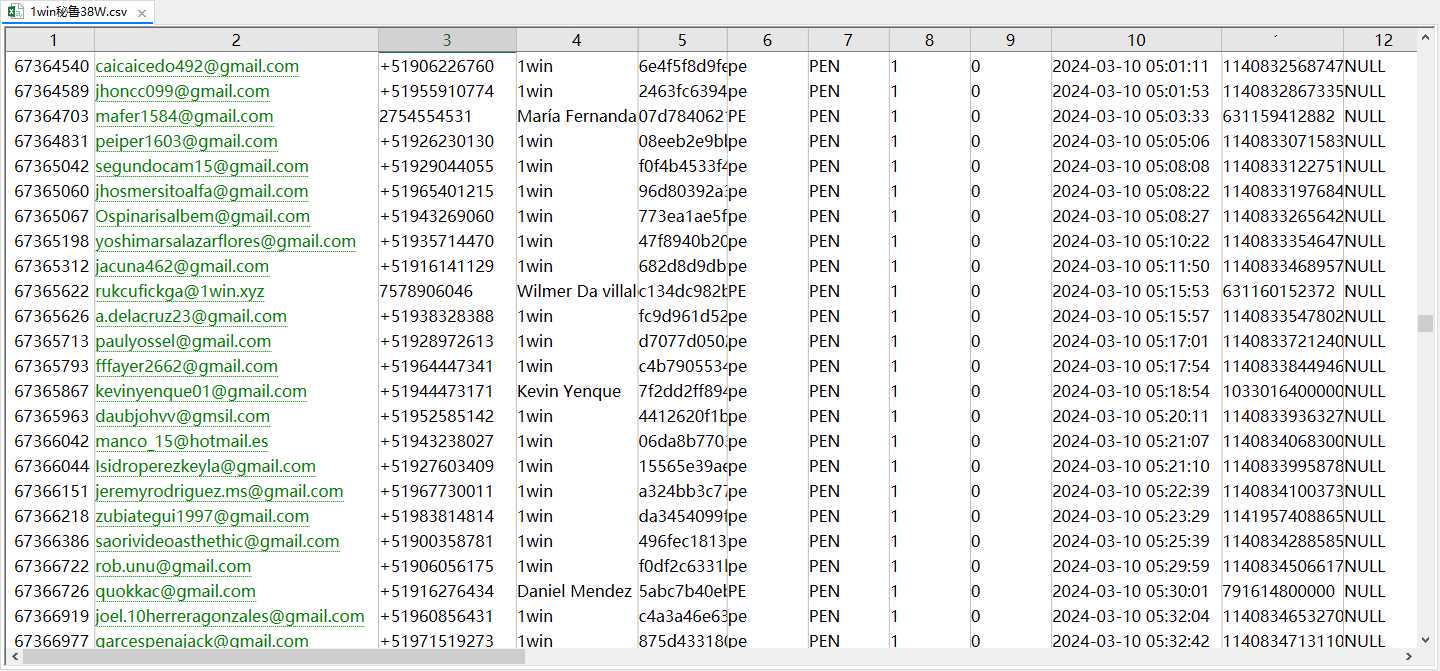Select the 1win秘鲁38W.csv file tab
Screen dimensions: 1440x671
(77, 13)
